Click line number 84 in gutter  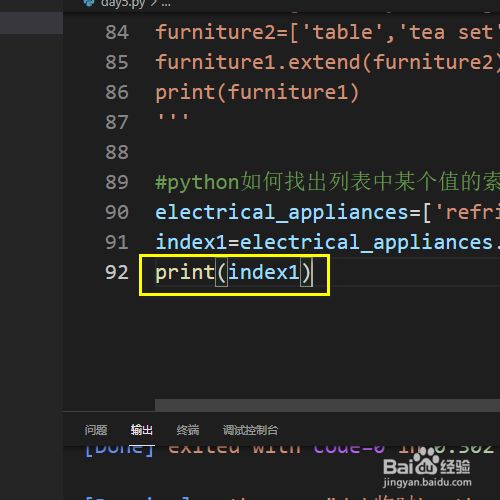click(x=117, y=32)
